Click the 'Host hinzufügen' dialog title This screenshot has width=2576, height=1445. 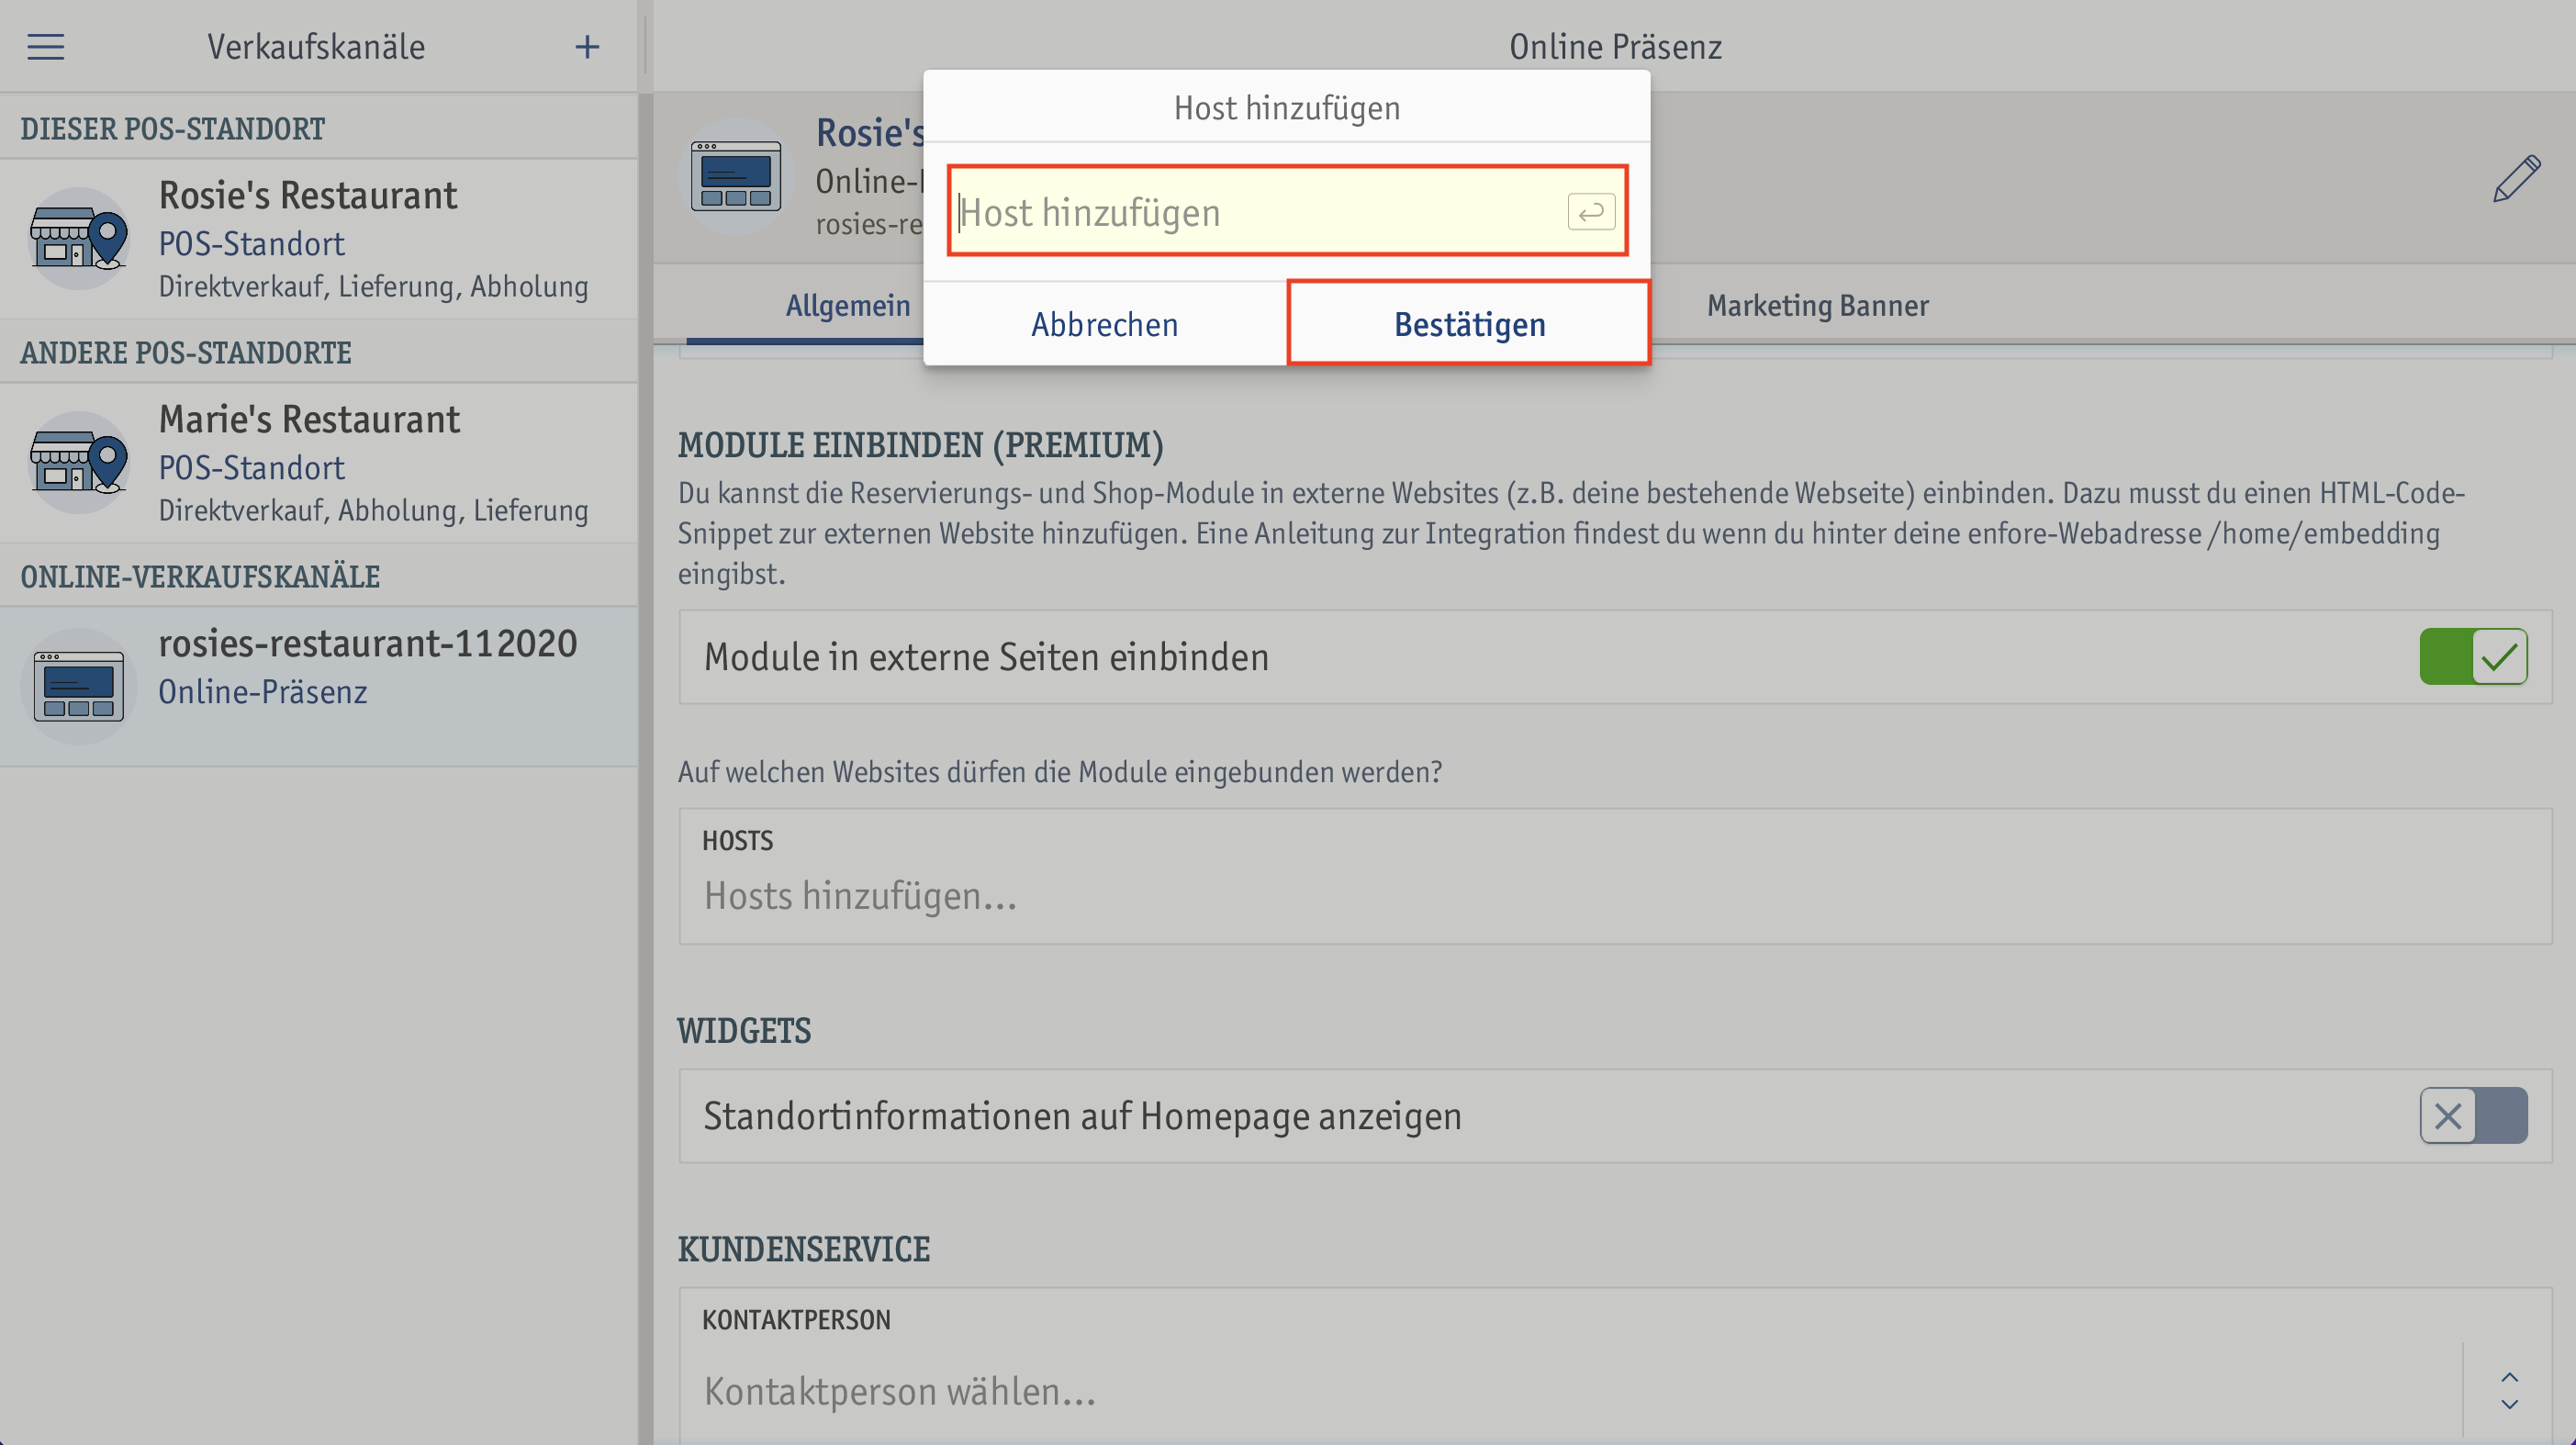pos(1287,108)
